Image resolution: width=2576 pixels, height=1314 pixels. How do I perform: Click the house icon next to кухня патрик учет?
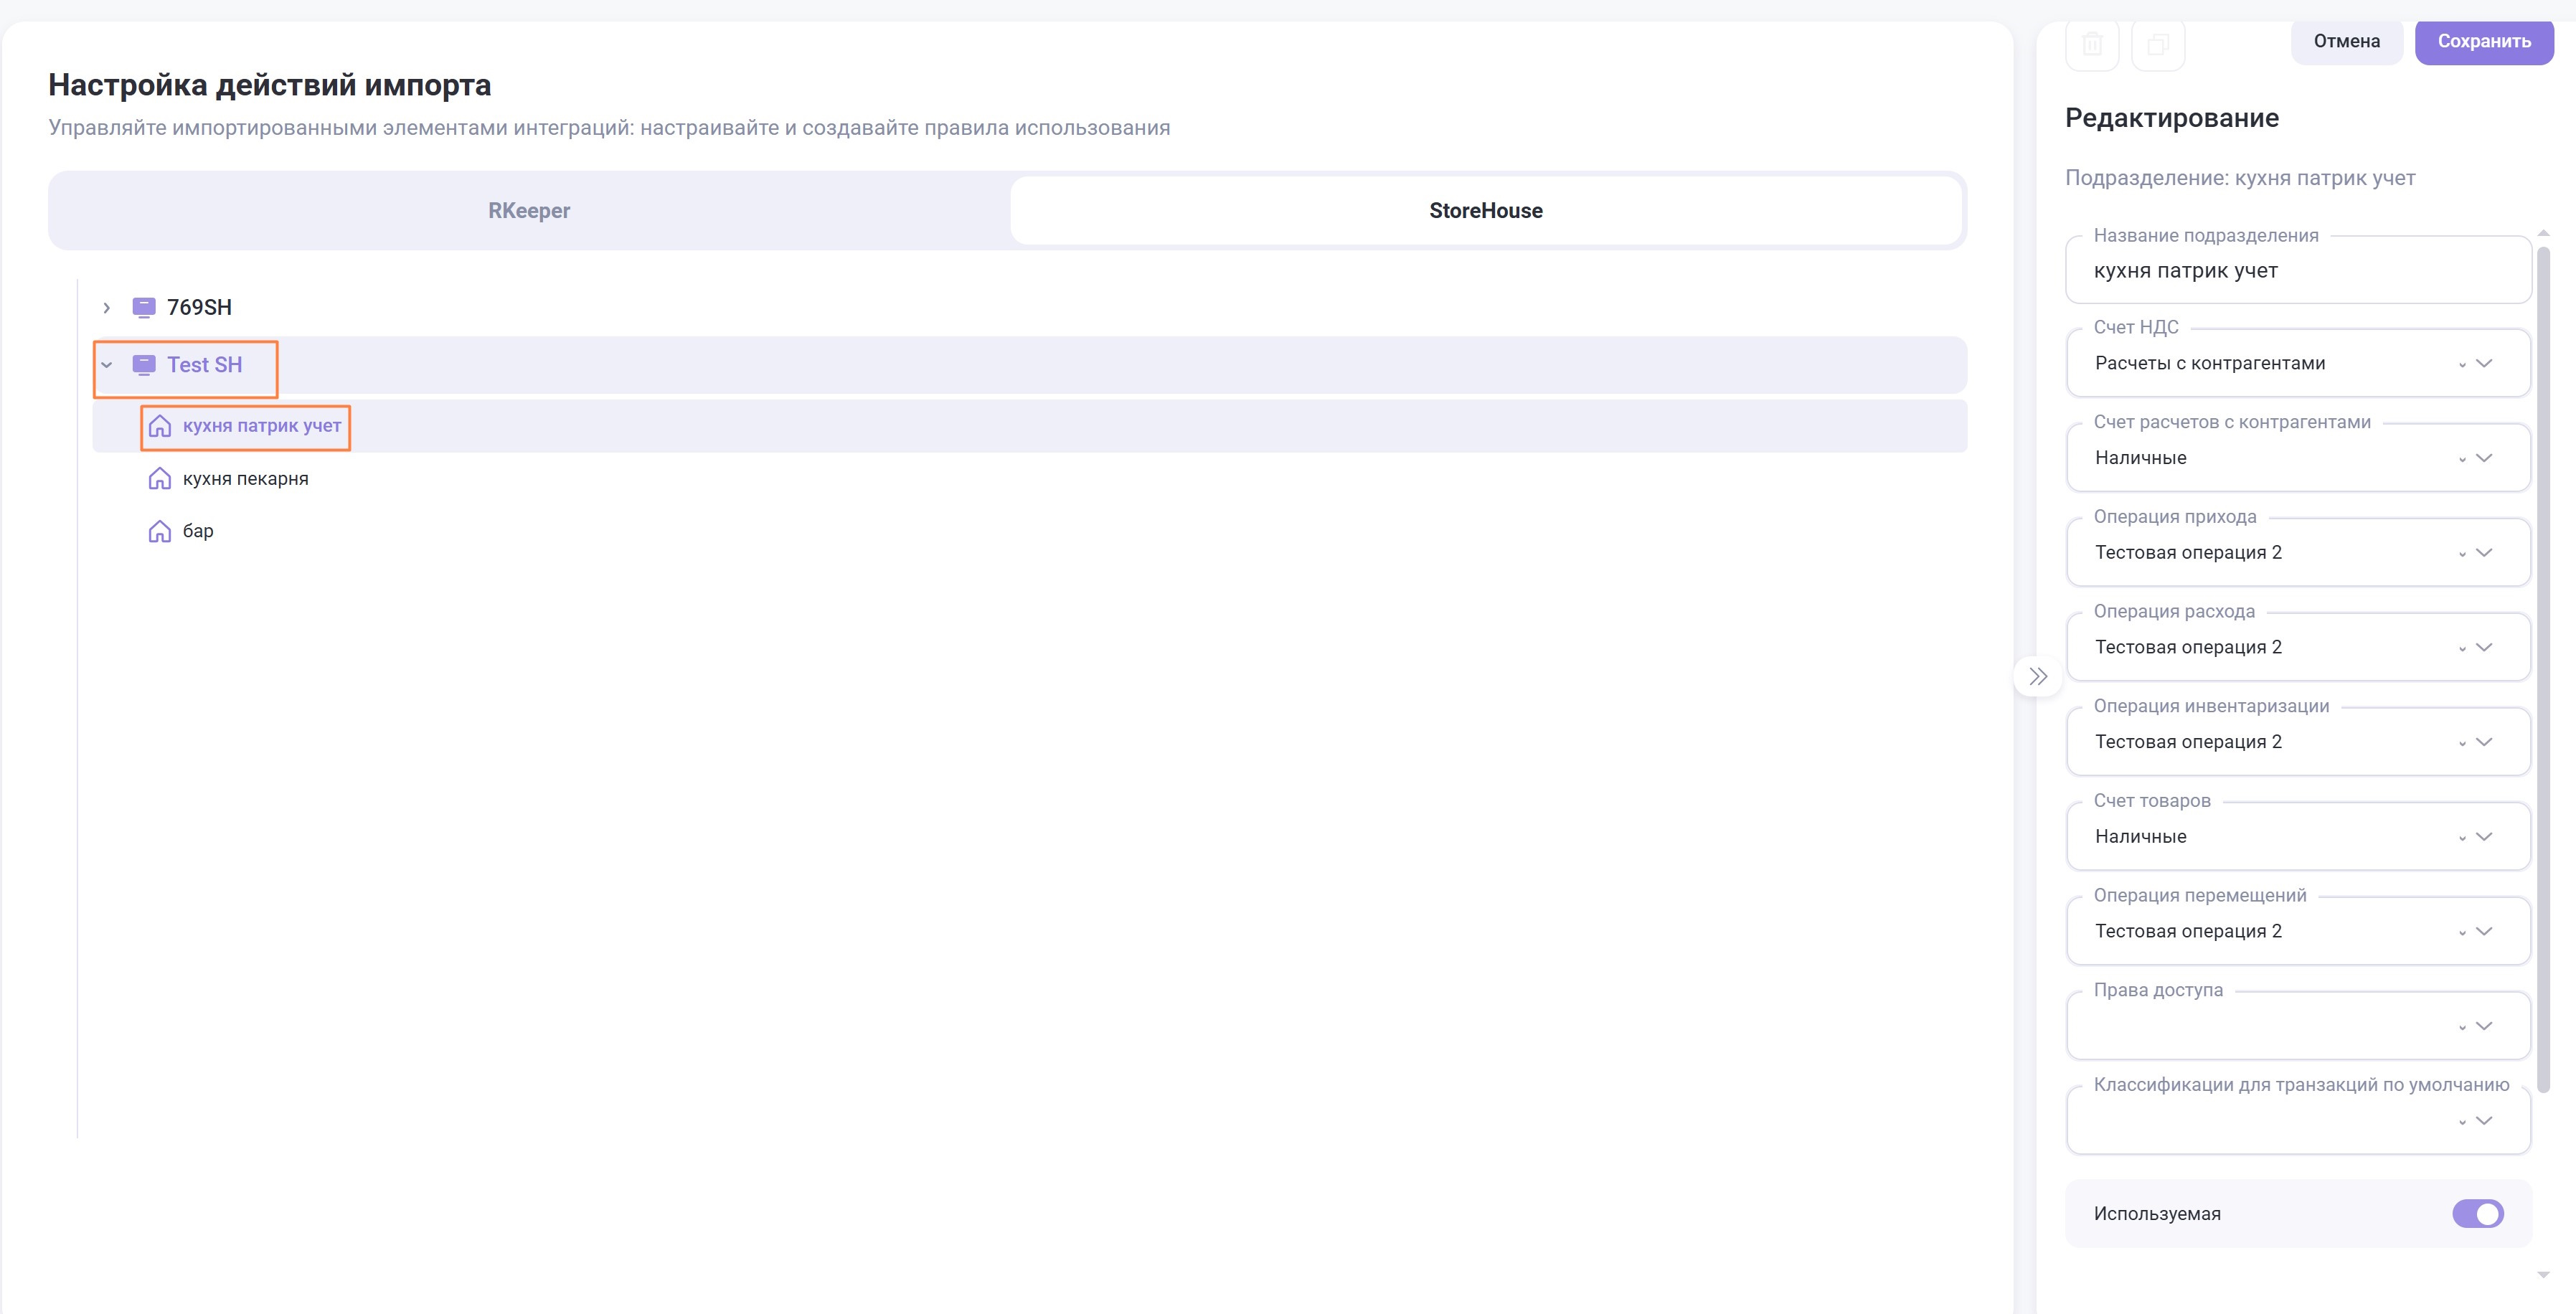coord(160,426)
